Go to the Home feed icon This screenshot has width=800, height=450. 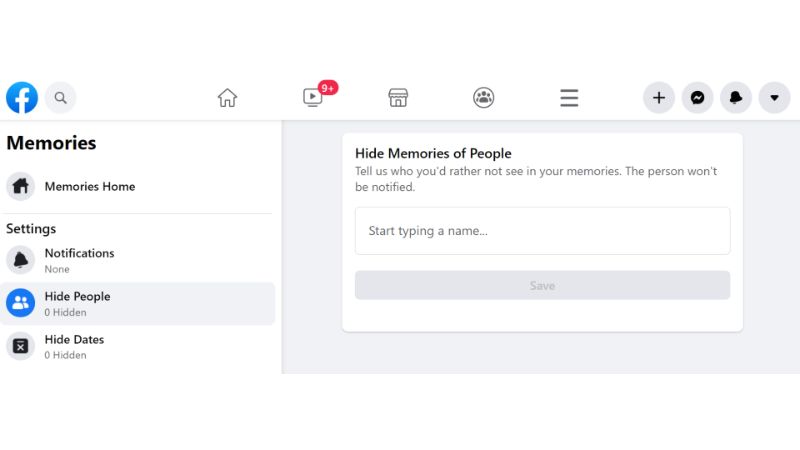pyautogui.click(x=227, y=97)
